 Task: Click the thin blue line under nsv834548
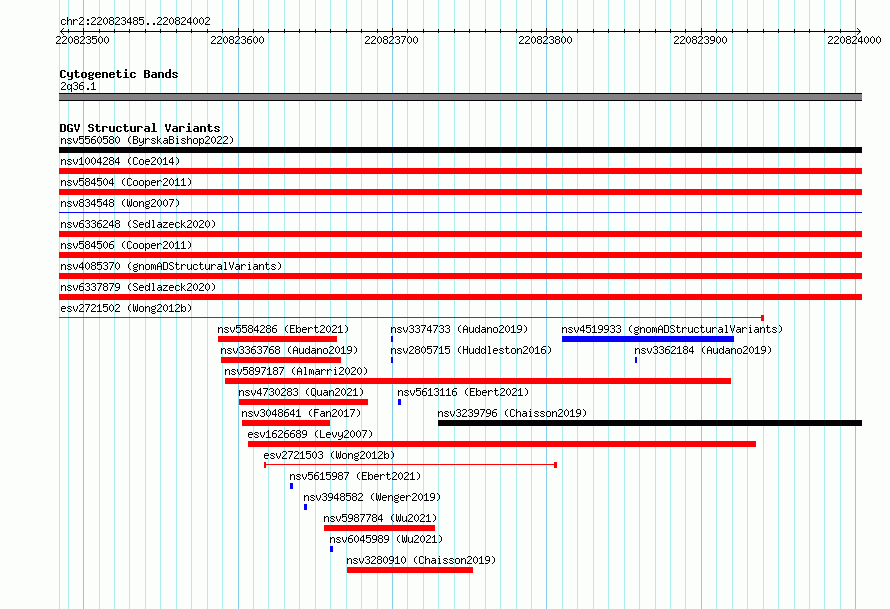[x=460, y=212]
